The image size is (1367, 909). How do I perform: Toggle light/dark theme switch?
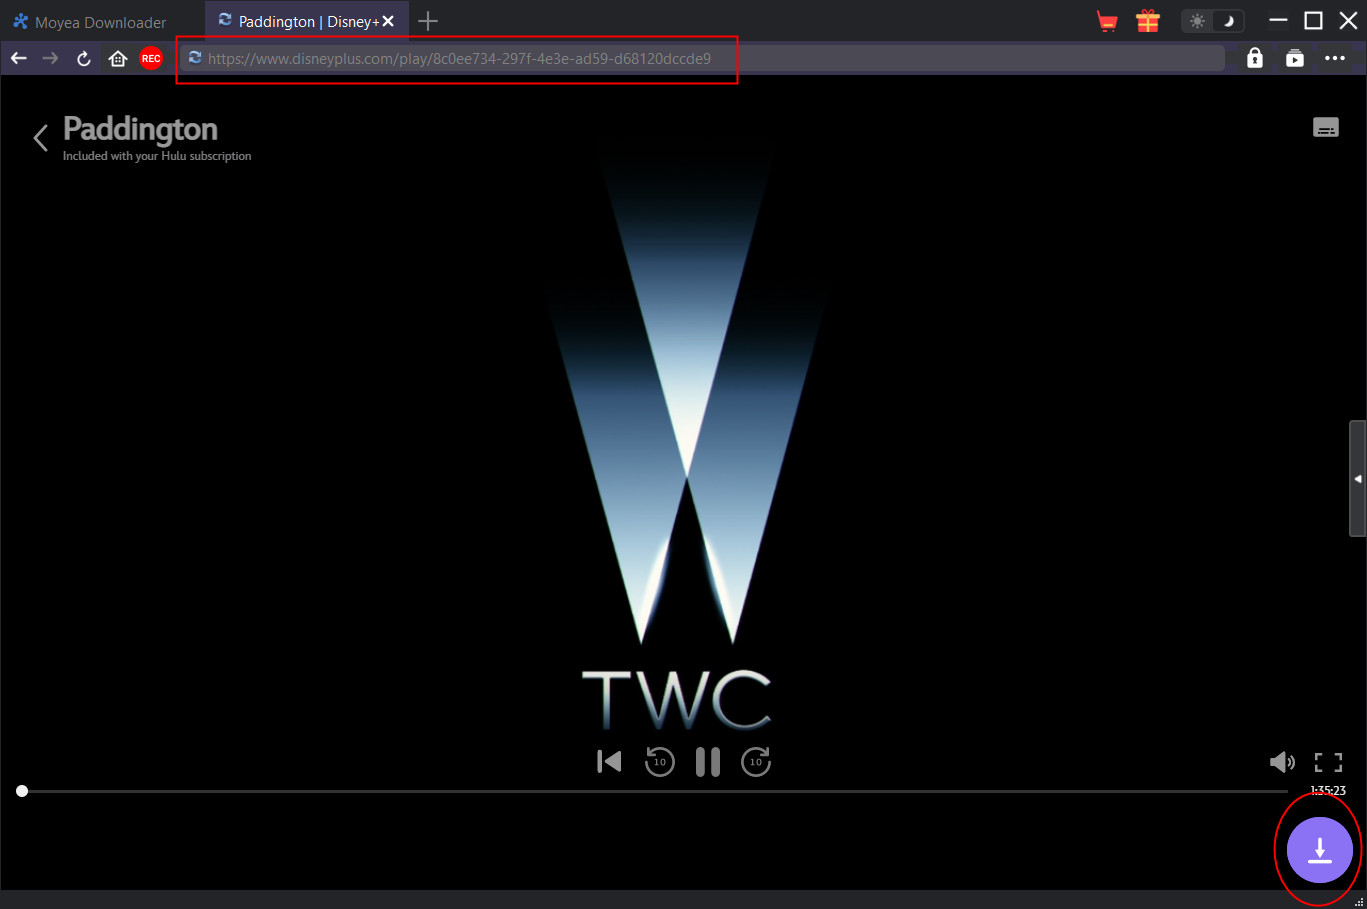(1212, 21)
